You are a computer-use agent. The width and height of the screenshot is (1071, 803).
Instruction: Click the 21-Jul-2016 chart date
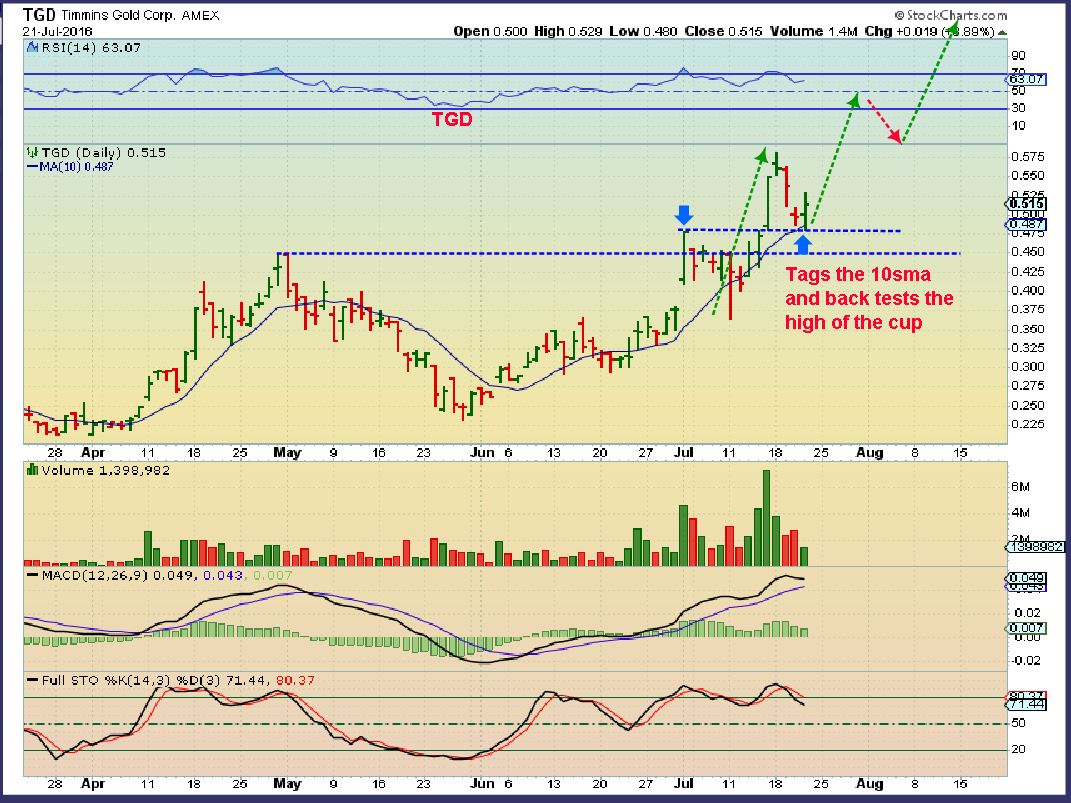(x=57, y=31)
